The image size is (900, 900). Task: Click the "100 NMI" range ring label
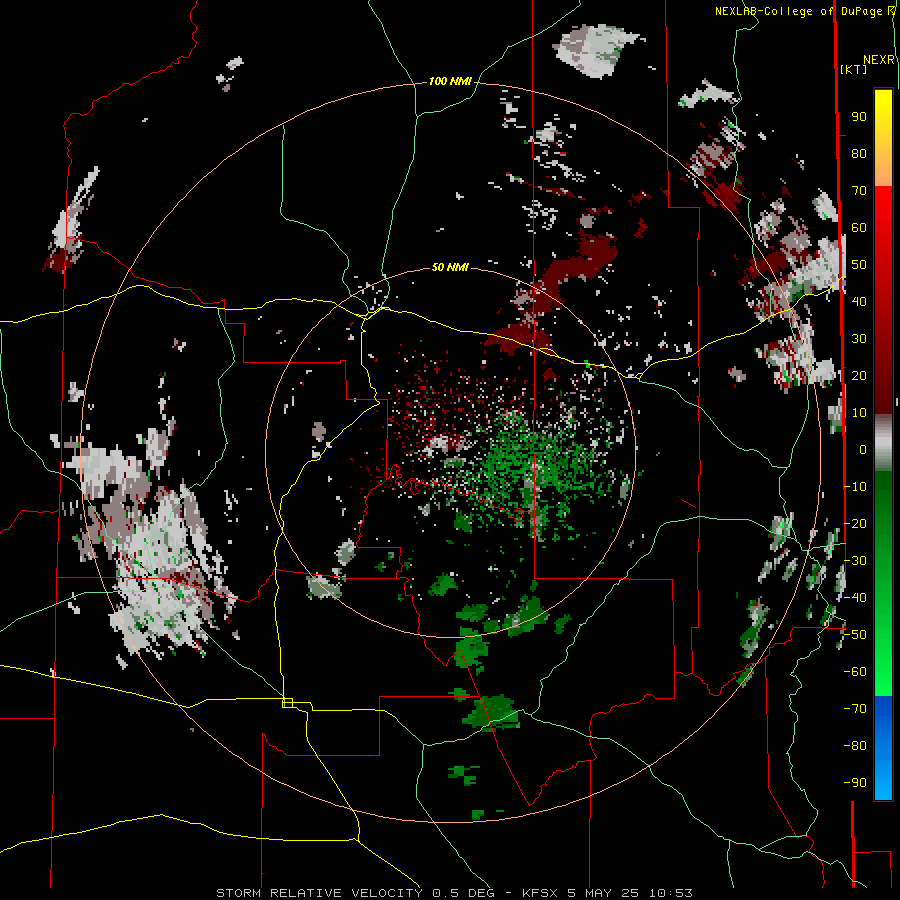click(450, 82)
